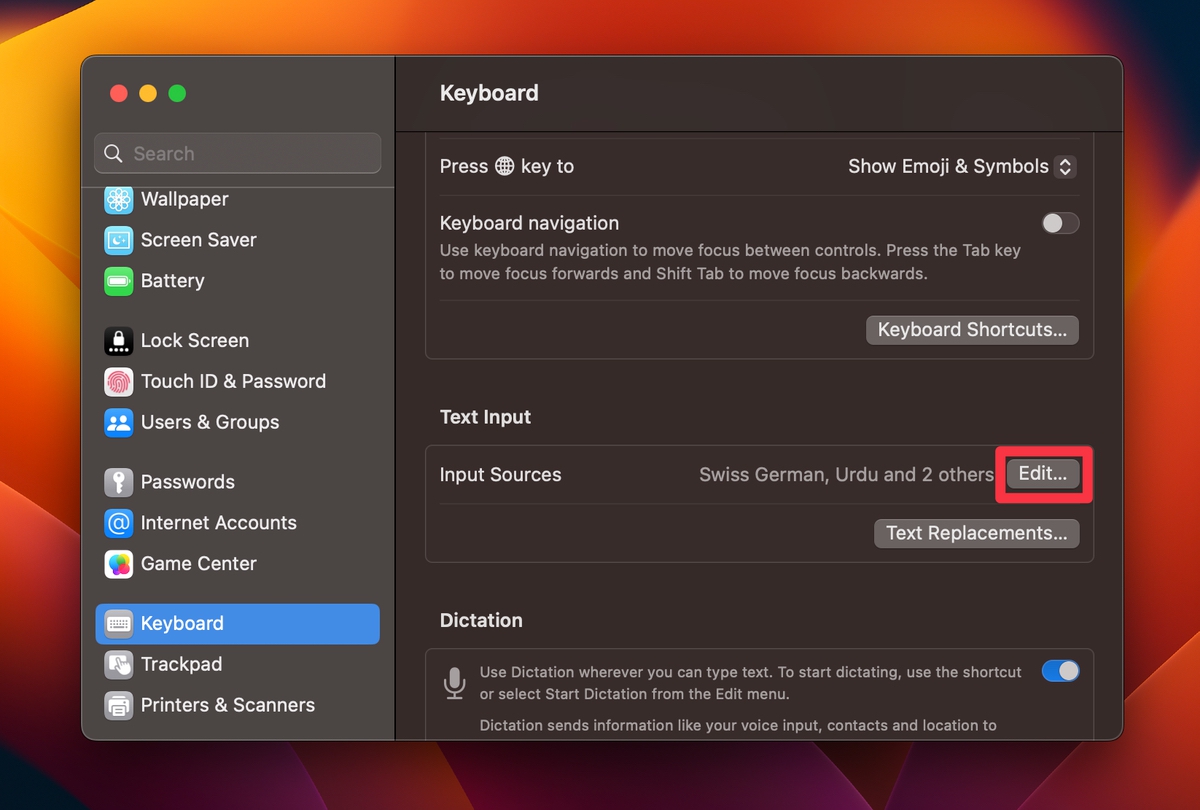This screenshot has width=1200, height=810.
Task: Select the Screen Saver icon in sidebar
Action: point(118,240)
